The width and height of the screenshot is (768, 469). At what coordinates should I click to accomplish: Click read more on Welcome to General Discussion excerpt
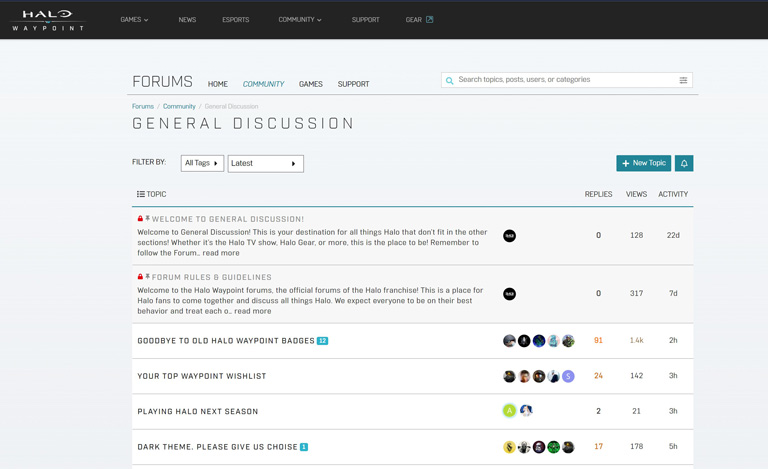[x=221, y=253]
